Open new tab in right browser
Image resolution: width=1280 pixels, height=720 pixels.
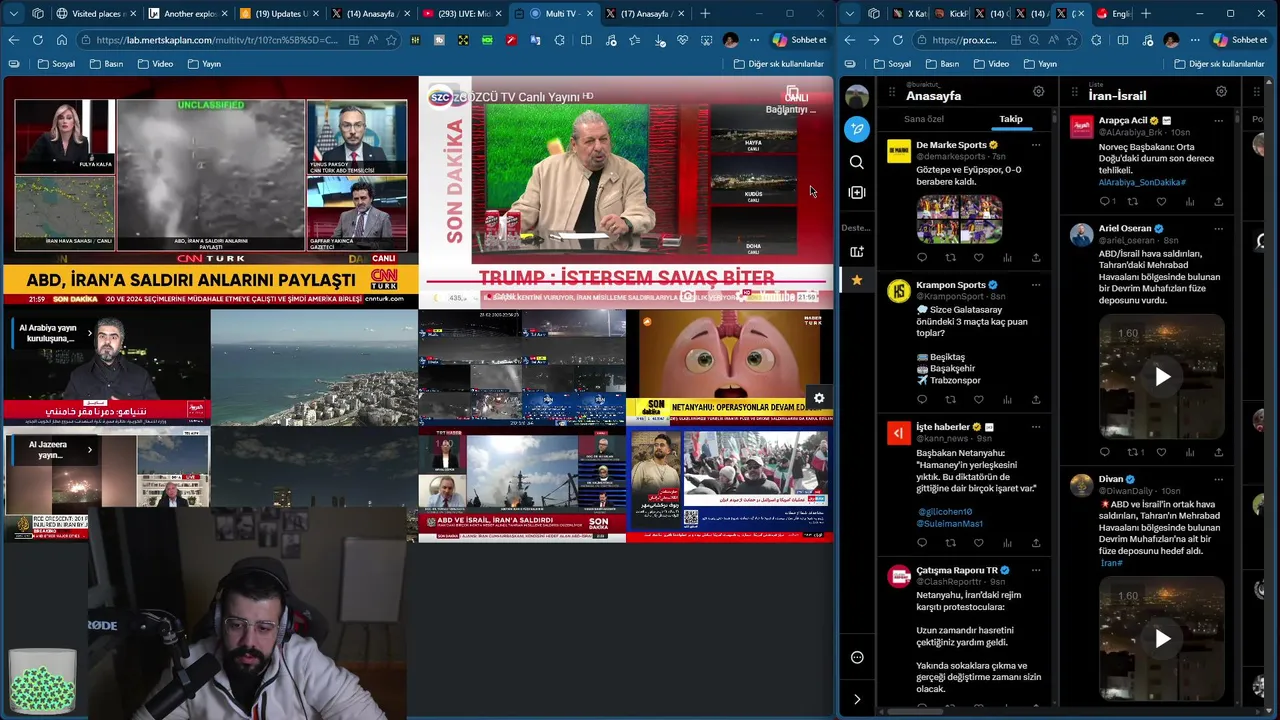(x=1146, y=13)
